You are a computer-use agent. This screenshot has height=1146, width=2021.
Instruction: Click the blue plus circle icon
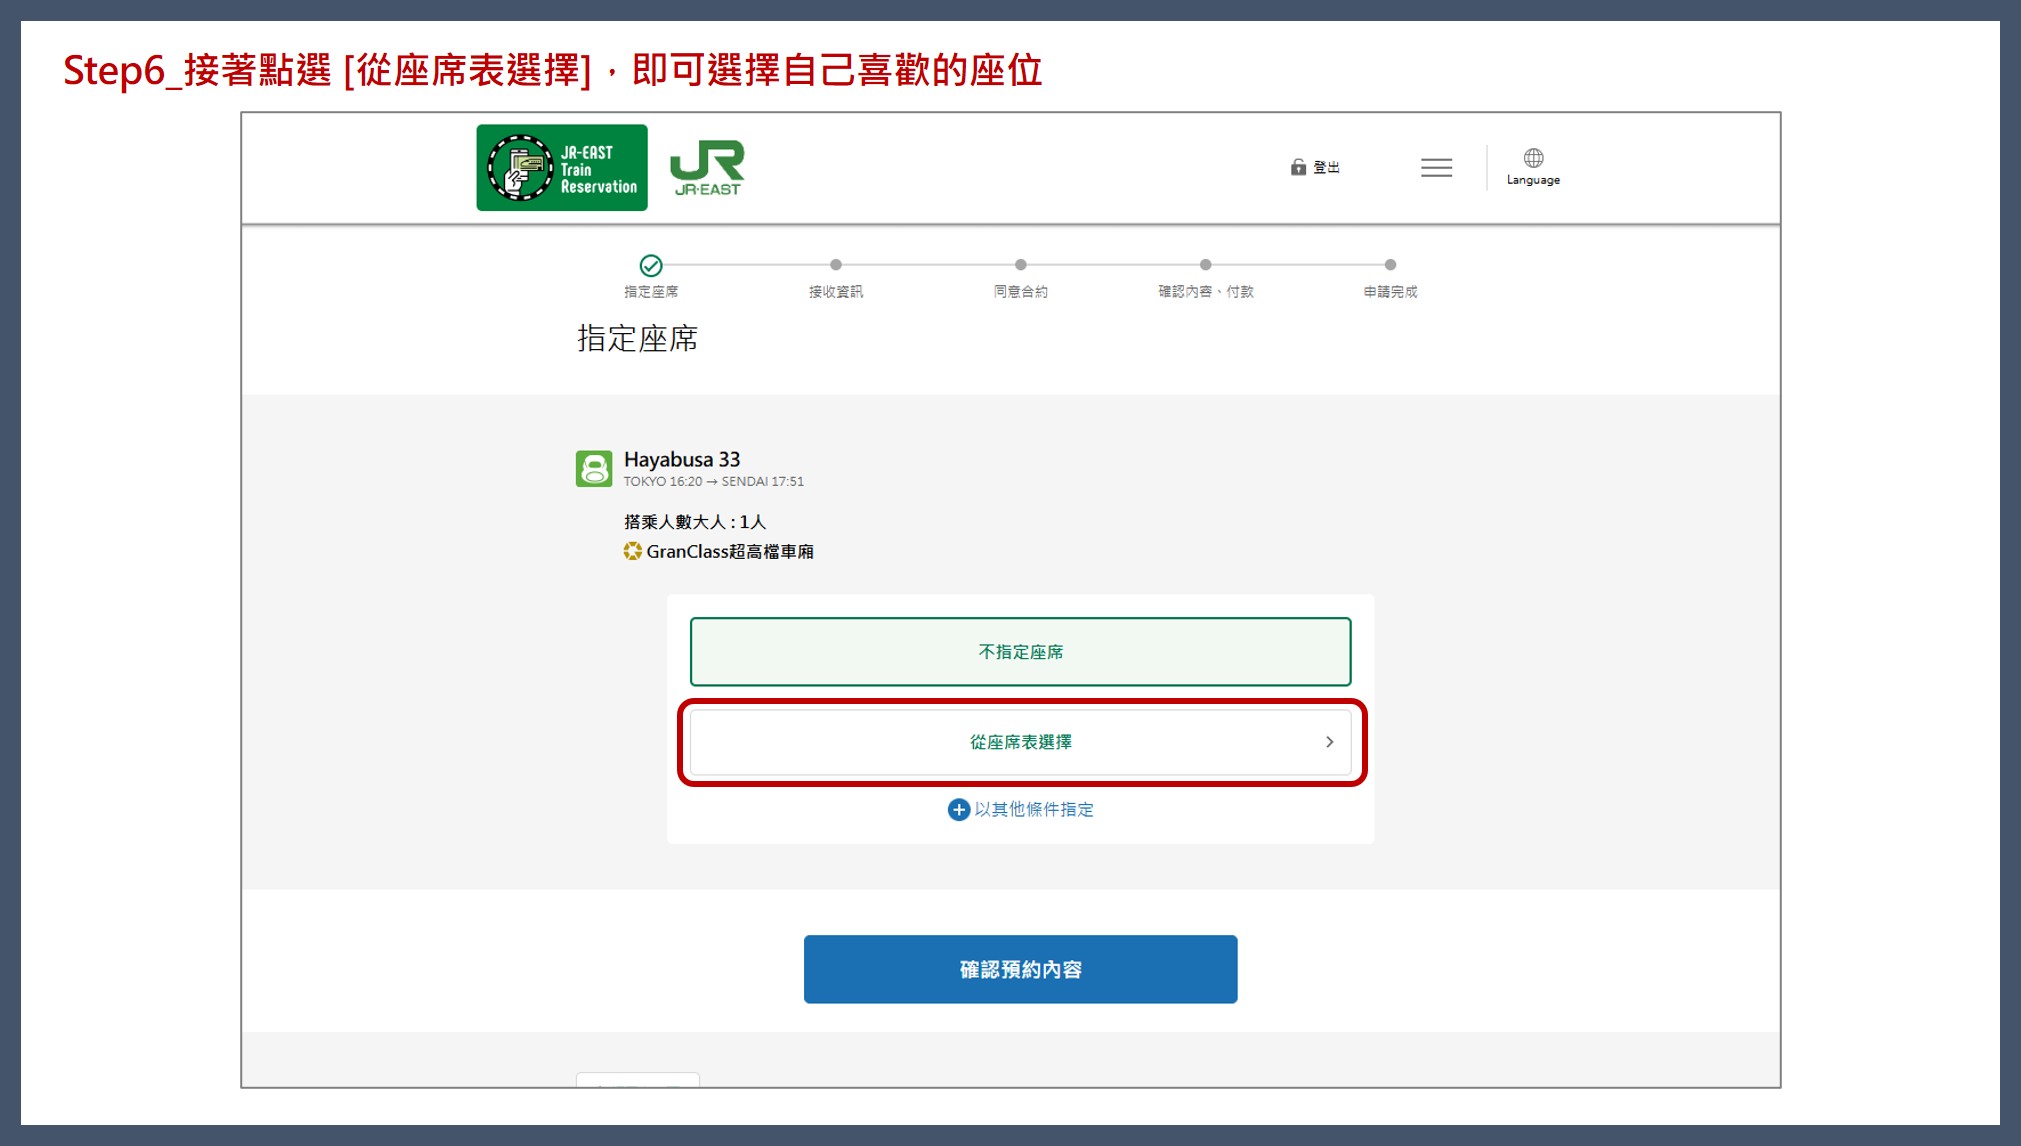tap(958, 809)
